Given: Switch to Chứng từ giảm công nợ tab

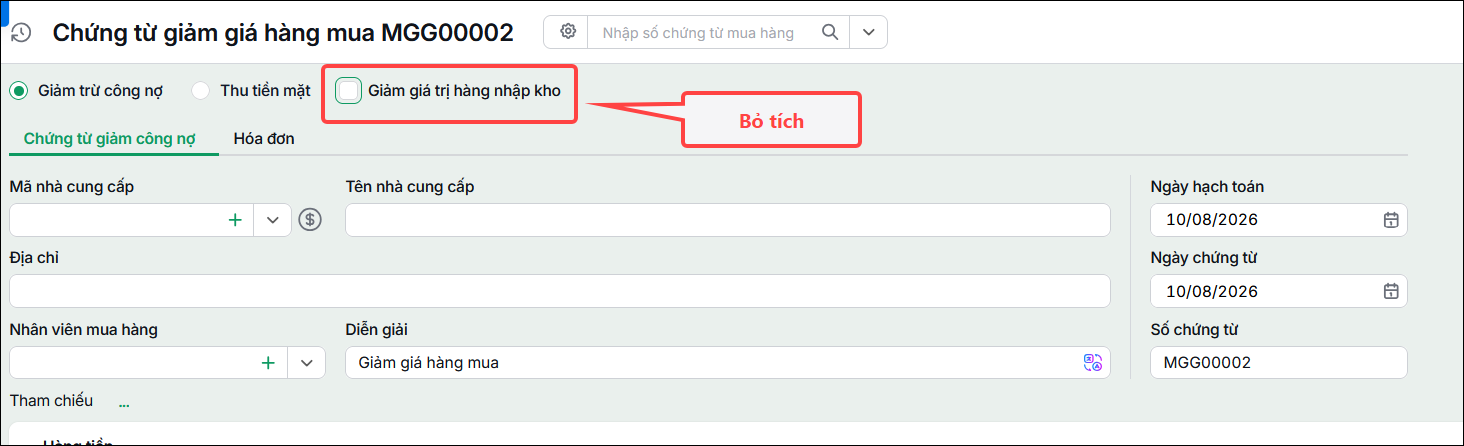Looking at the screenshot, I should 109,139.
